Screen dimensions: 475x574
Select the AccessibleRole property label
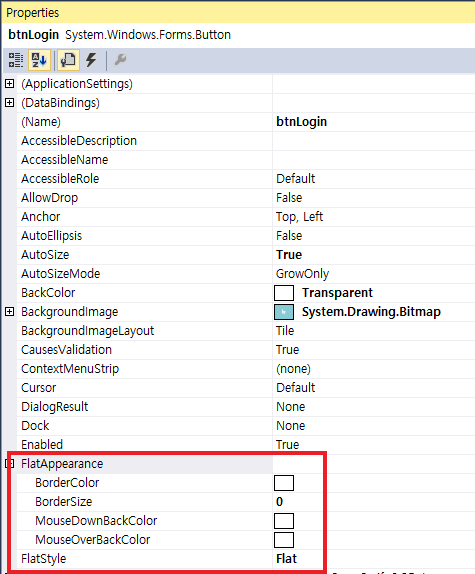60,179
